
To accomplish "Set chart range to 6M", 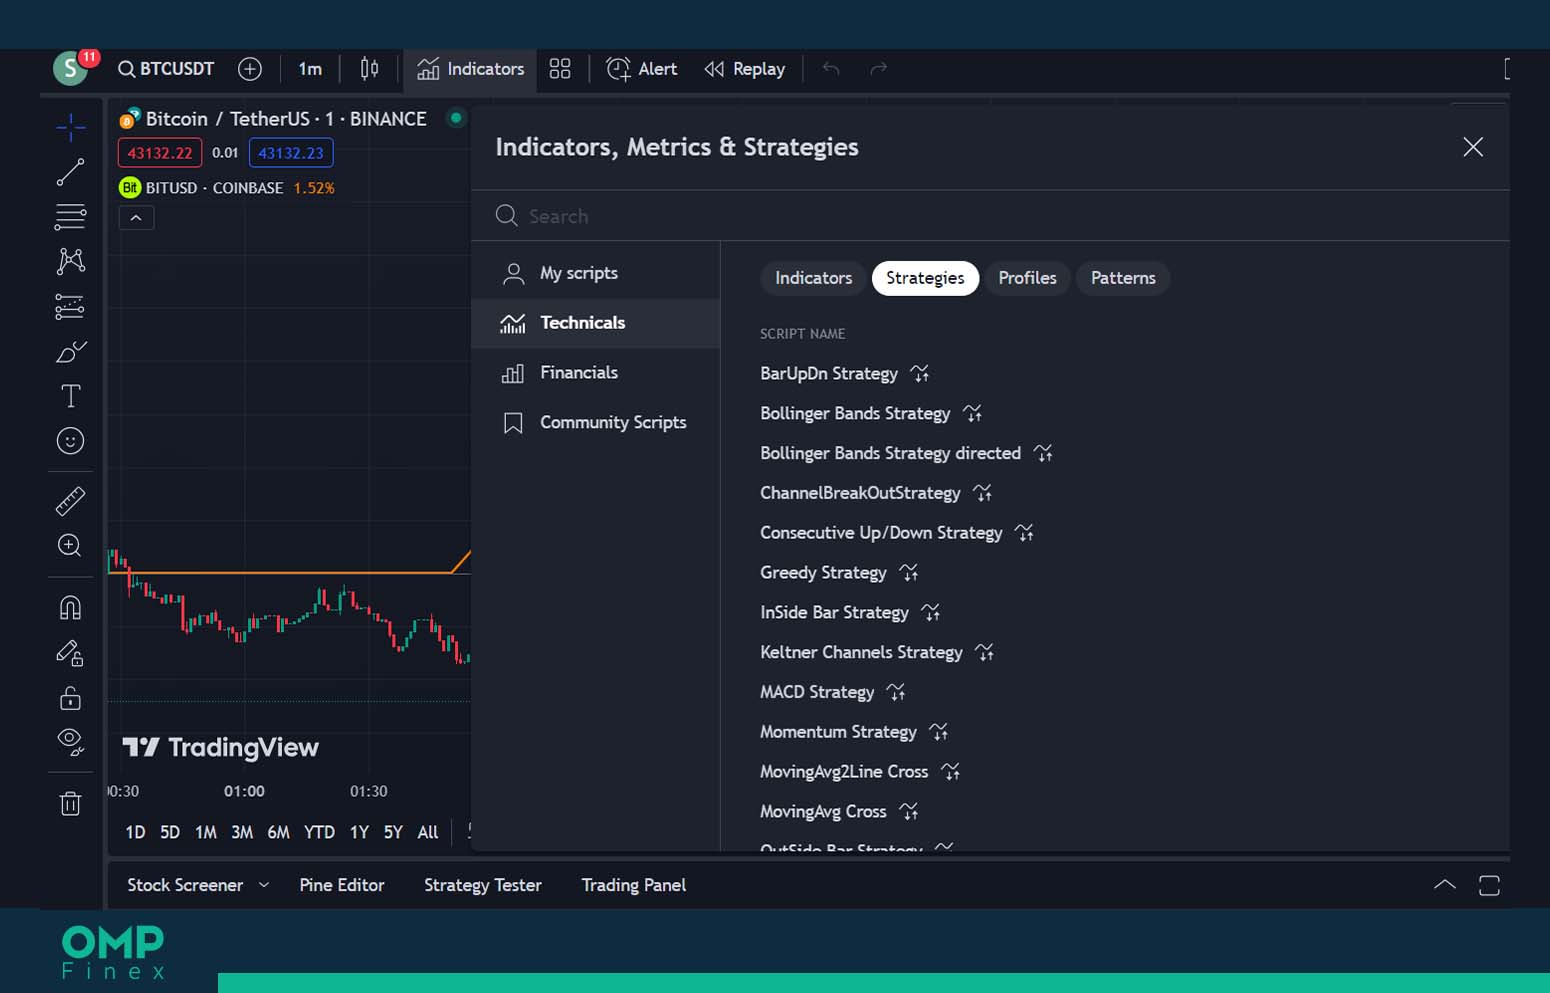I will click(x=278, y=832).
